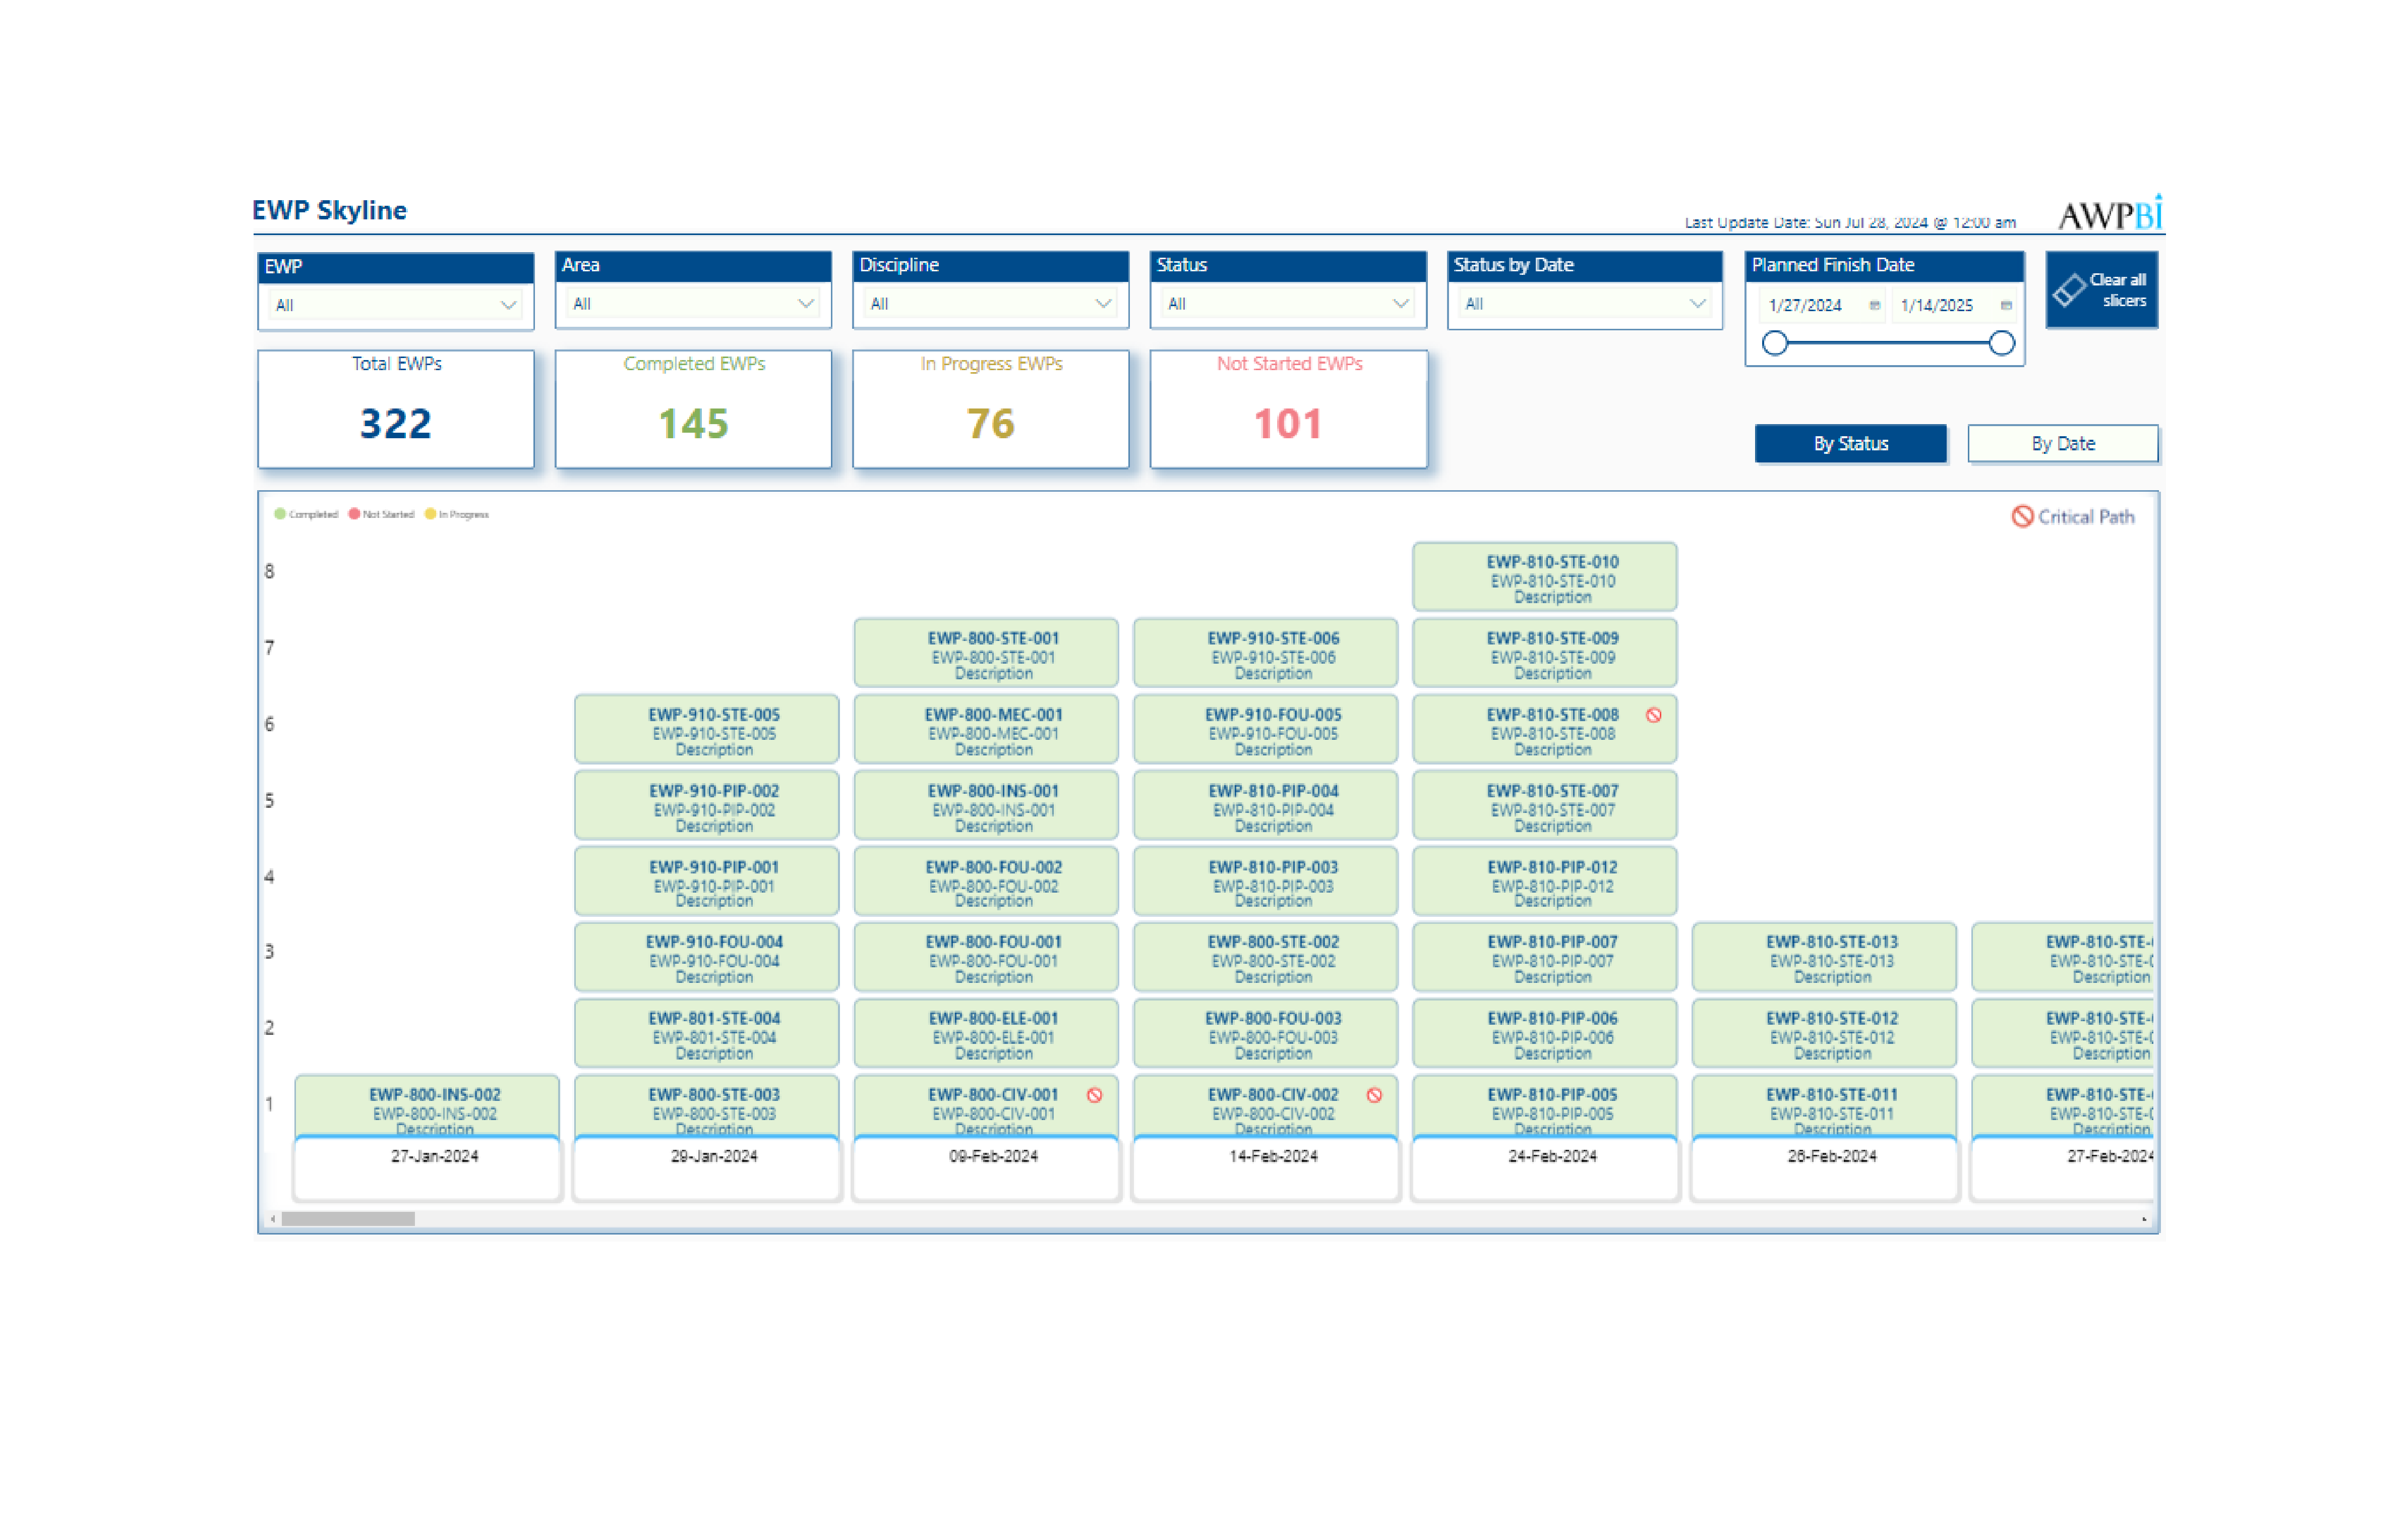Image resolution: width=2408 pixels, height=1523 pixels.
Task: Open the EWP-810-STE-010 card
Action: click(x=1544, y=577)
